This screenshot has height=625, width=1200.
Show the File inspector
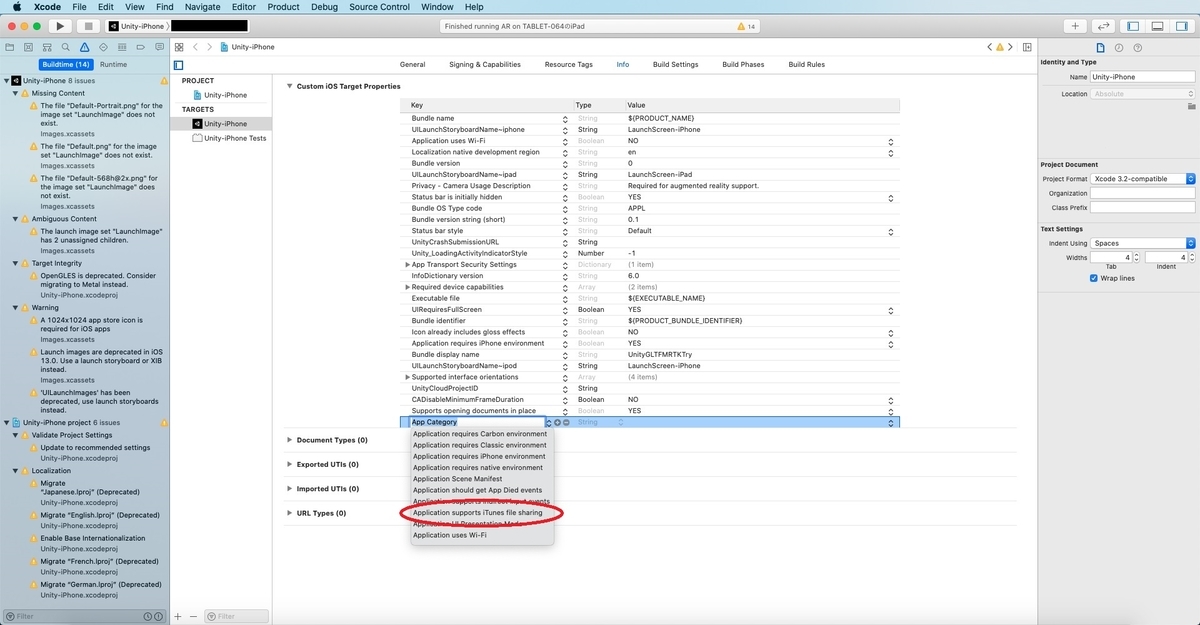pyautogui.click(x=1100, y=47)
